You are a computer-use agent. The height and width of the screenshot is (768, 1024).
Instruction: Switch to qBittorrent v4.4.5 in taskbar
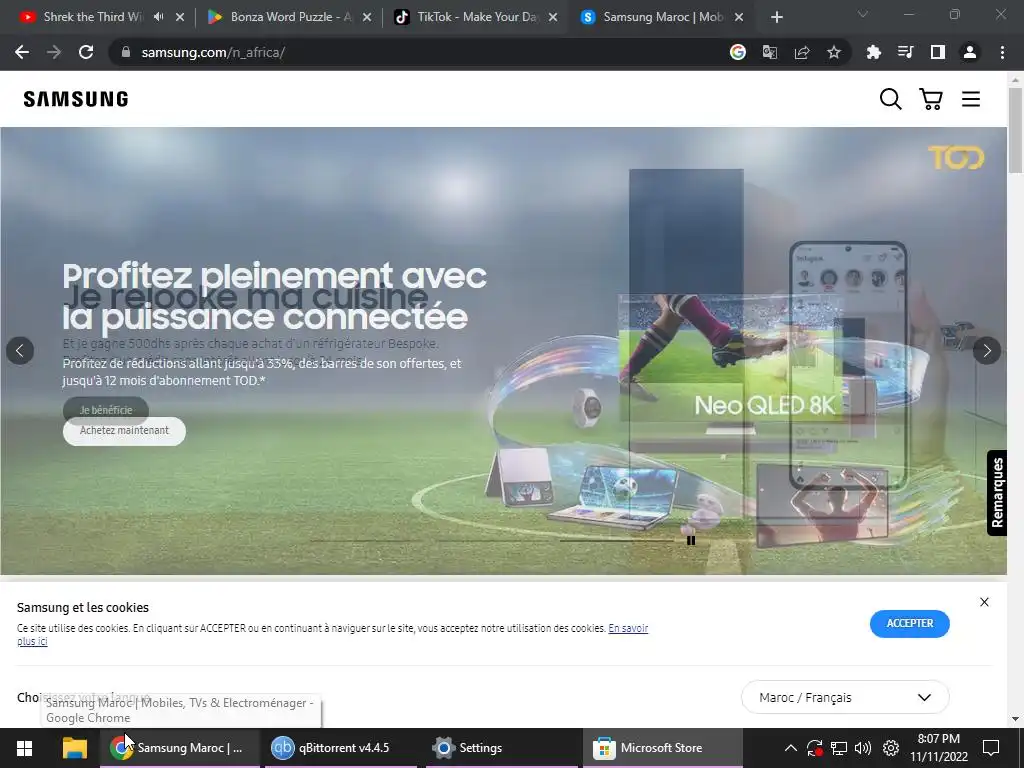[339, 748]
